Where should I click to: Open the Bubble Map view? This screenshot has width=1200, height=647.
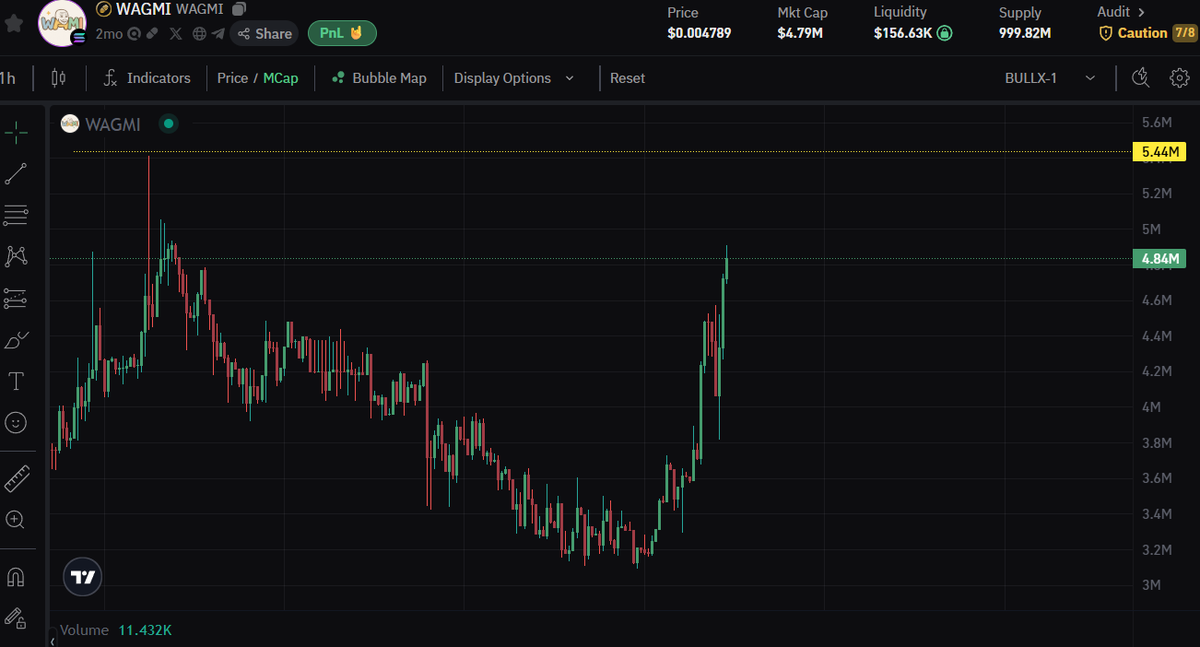(379, 77)
